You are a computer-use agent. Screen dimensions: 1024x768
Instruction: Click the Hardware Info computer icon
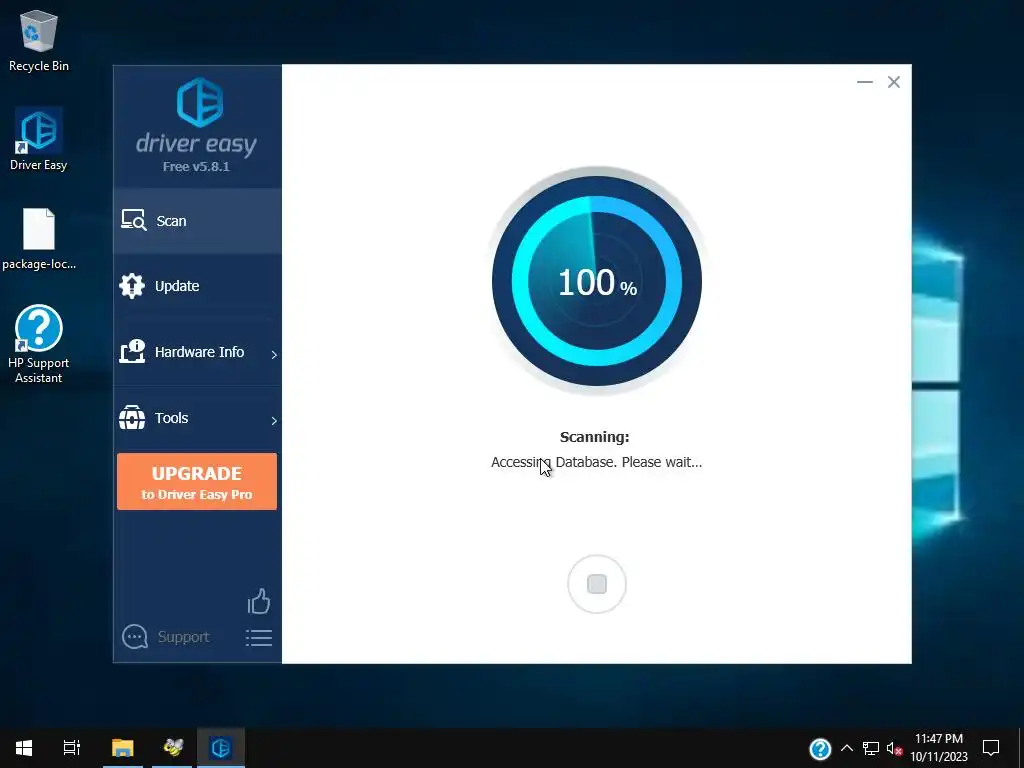pos(132,351)
